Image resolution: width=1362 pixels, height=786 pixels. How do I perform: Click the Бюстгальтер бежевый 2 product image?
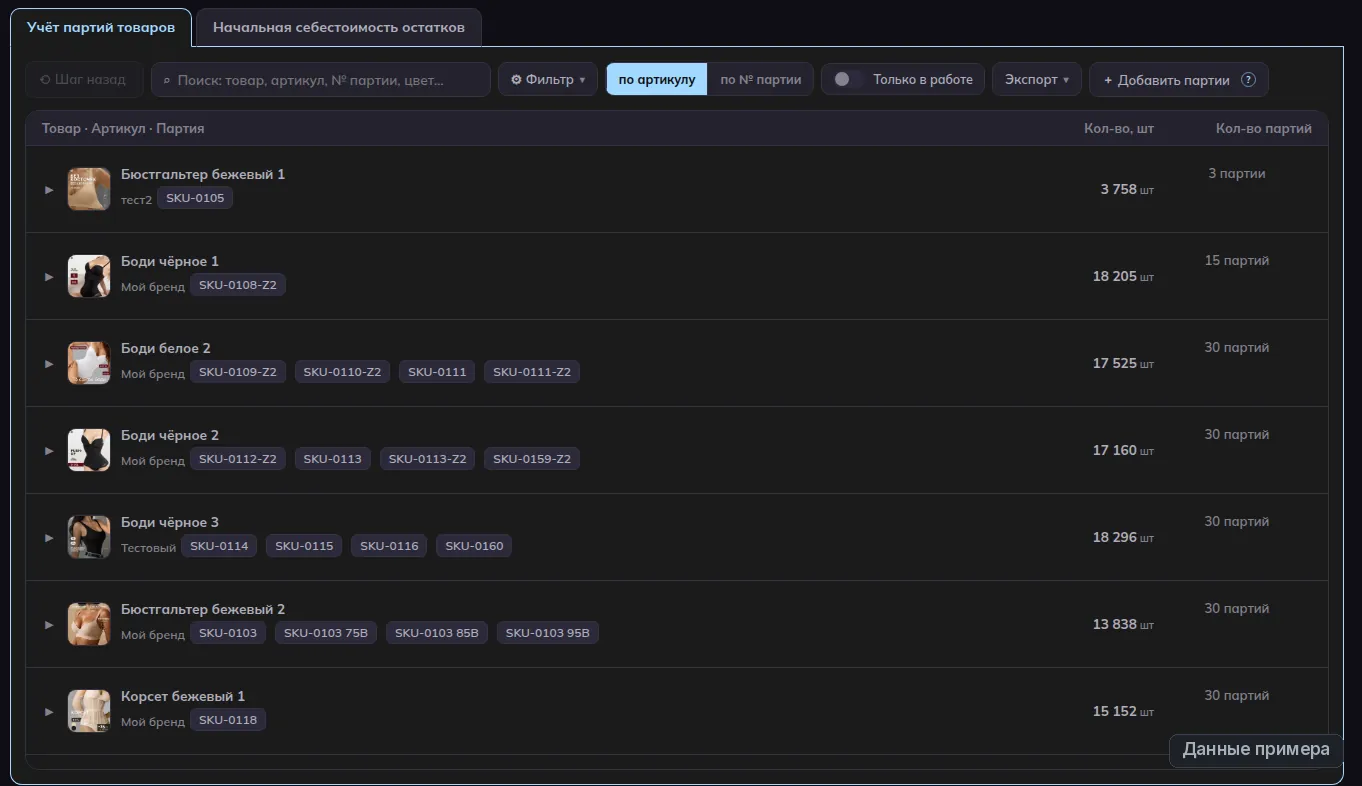click(89, 624)
